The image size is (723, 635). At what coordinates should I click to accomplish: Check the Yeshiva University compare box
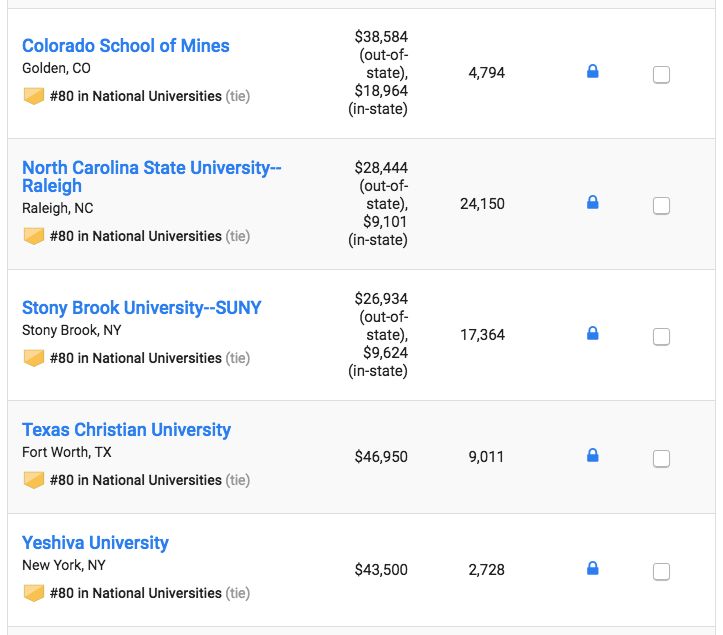661,572
